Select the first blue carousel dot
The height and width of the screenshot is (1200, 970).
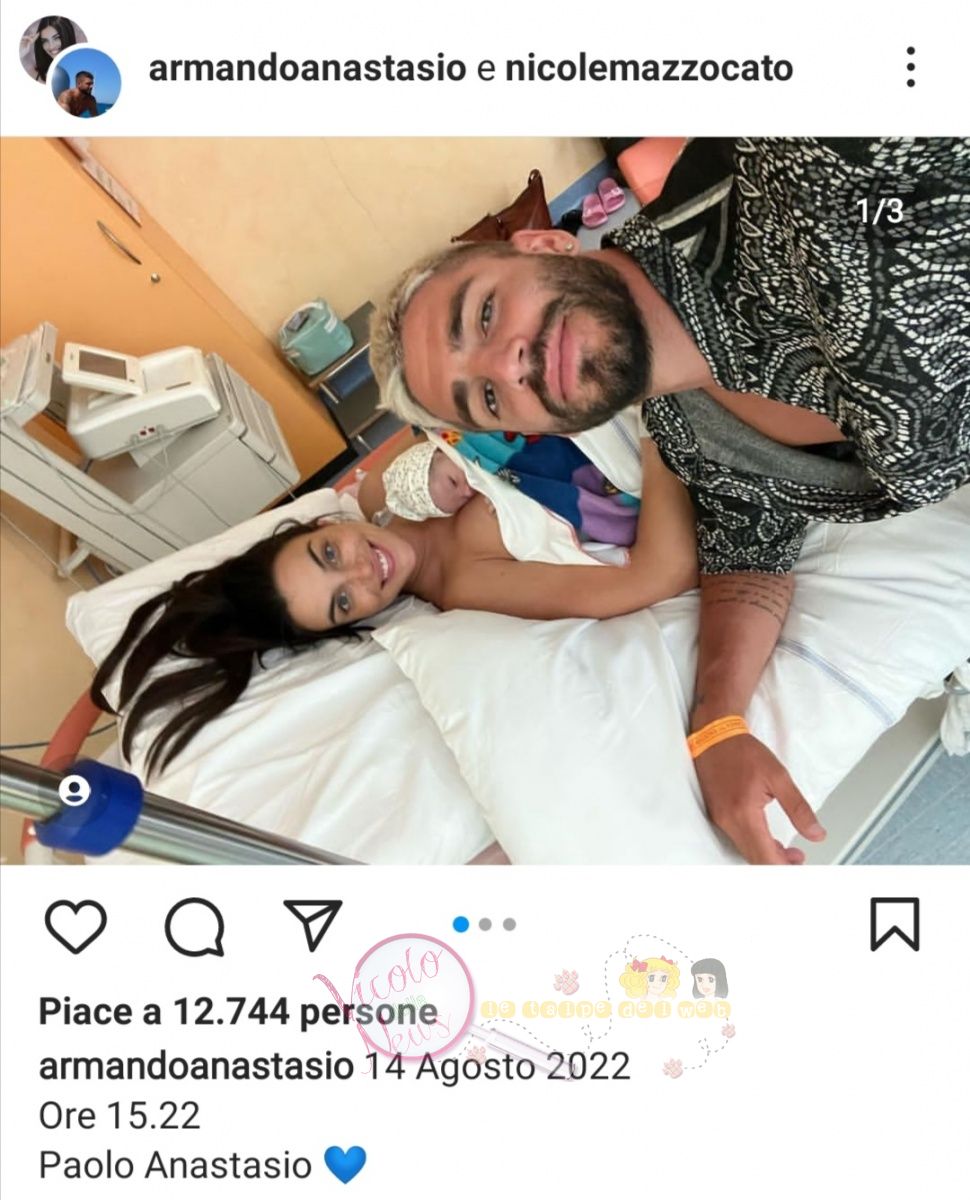point(461,924)
